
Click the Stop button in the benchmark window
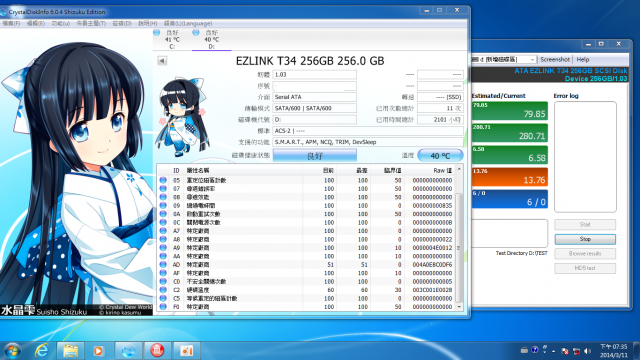(x=585, y=239)
